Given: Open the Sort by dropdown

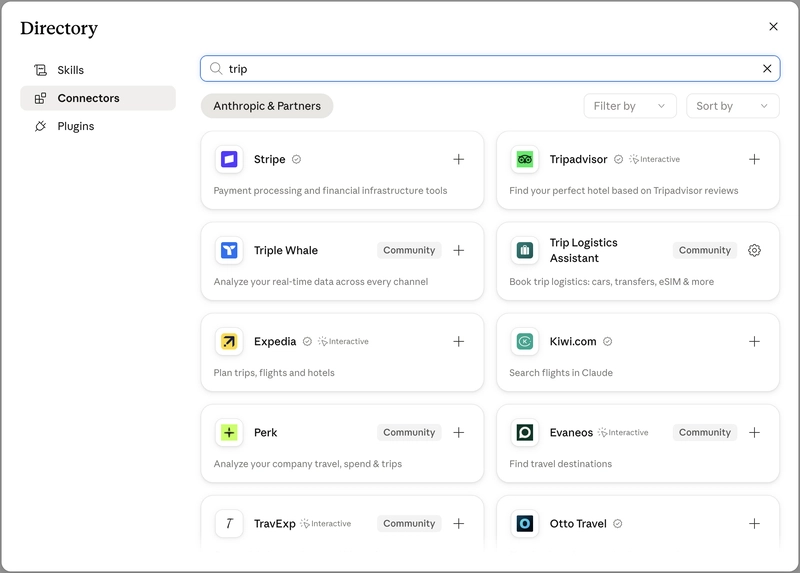Looking at the screenshot, I should tap(733, 106).
